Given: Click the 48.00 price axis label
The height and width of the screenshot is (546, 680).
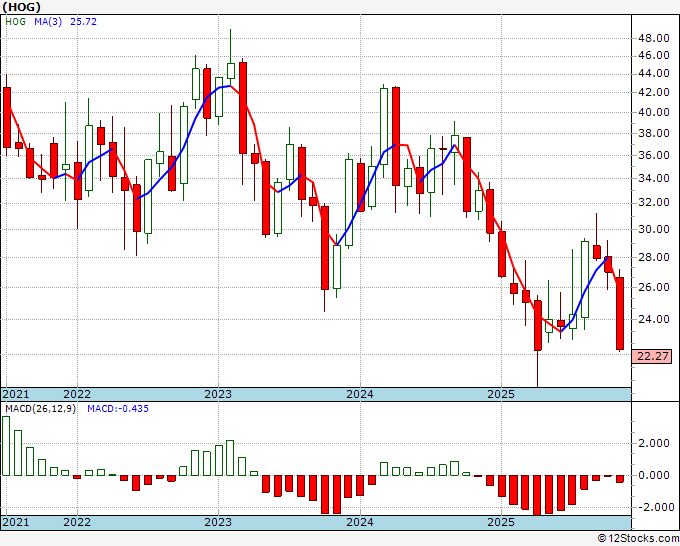Looking at the screenshot, I should click(654, 39).
